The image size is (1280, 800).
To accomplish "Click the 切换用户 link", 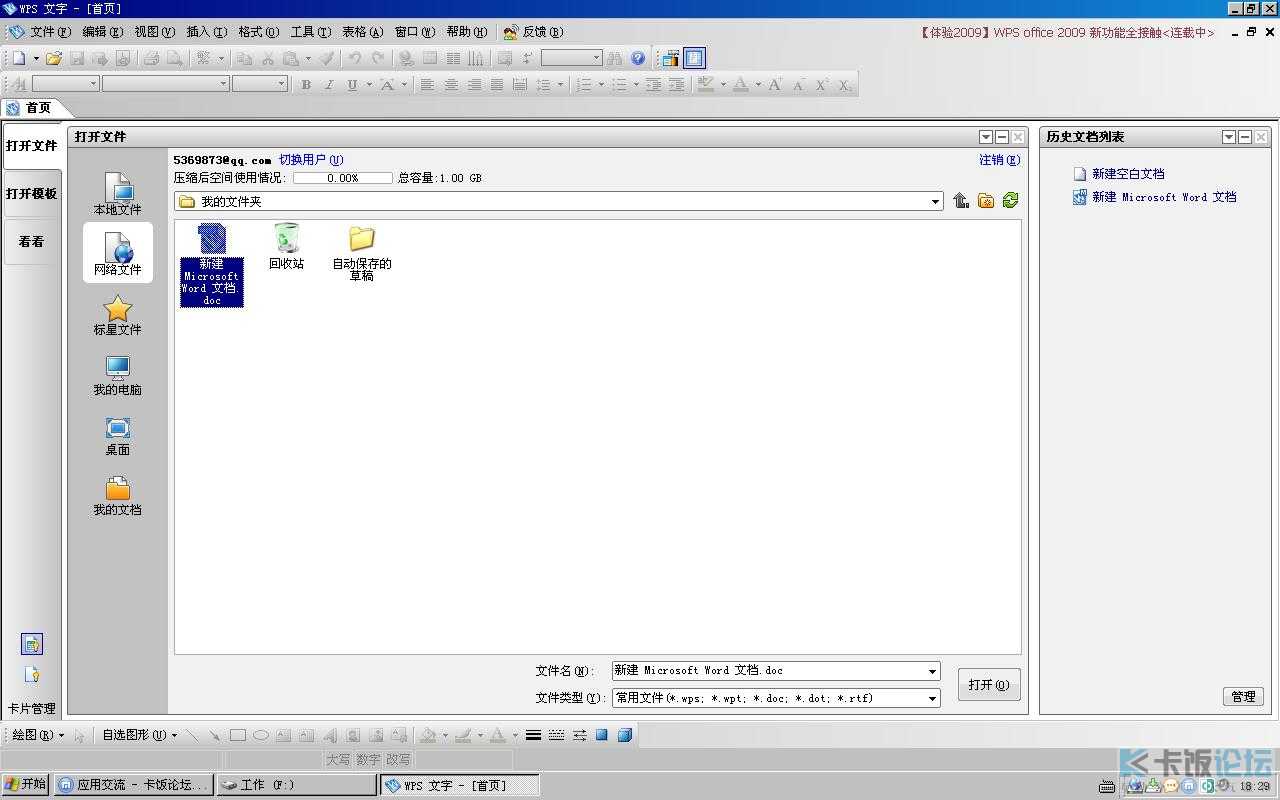I will point(311,160).
